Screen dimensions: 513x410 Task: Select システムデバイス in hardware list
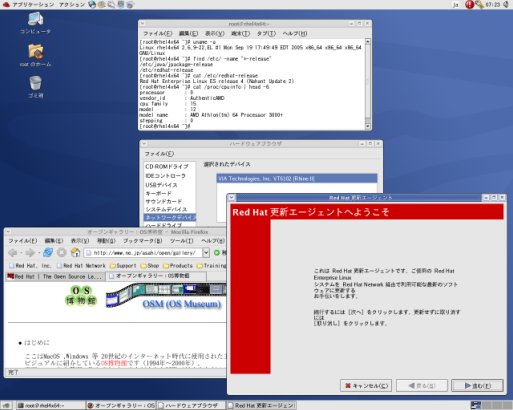[166, 209]
